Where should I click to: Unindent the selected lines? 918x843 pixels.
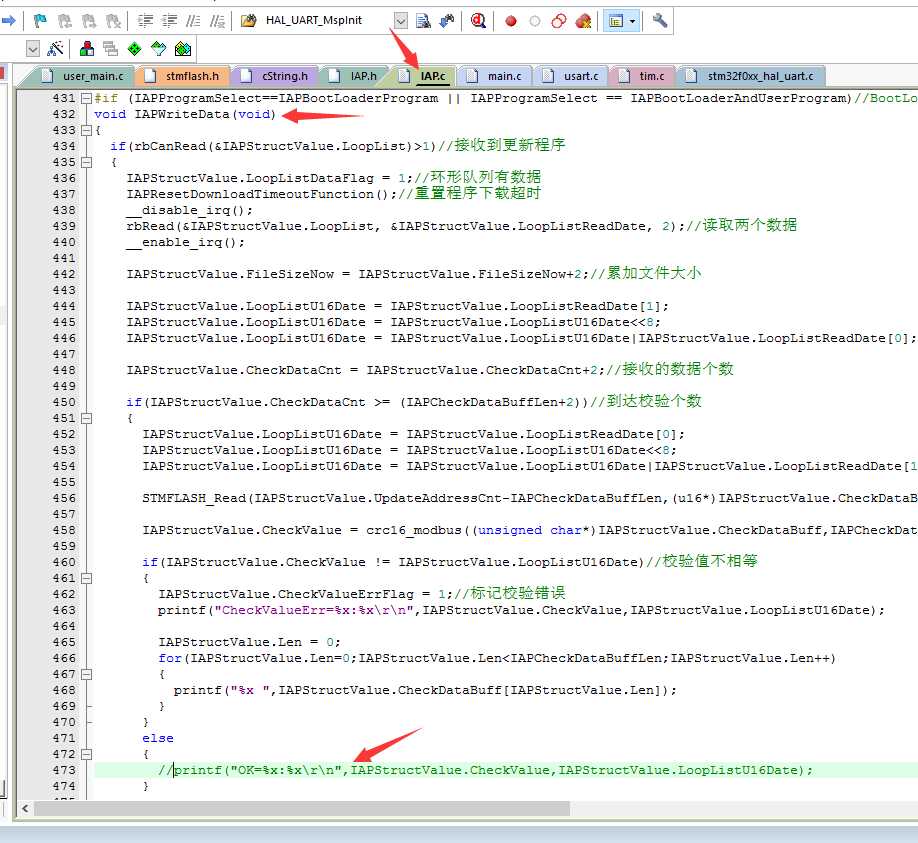[169, 21]
